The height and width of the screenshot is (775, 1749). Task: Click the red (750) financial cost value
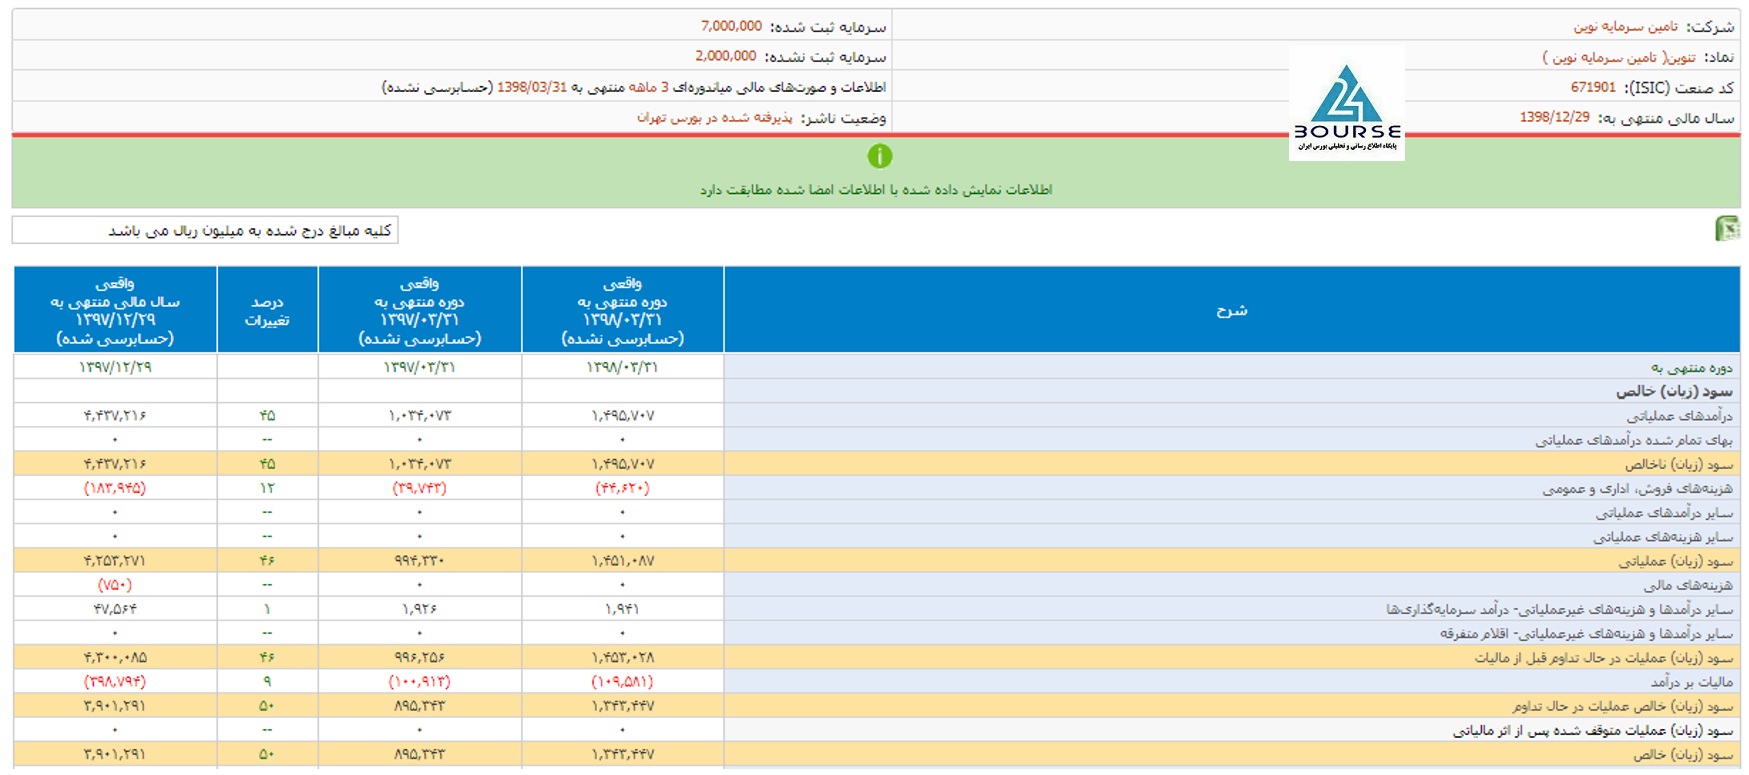tap(115, 585)
